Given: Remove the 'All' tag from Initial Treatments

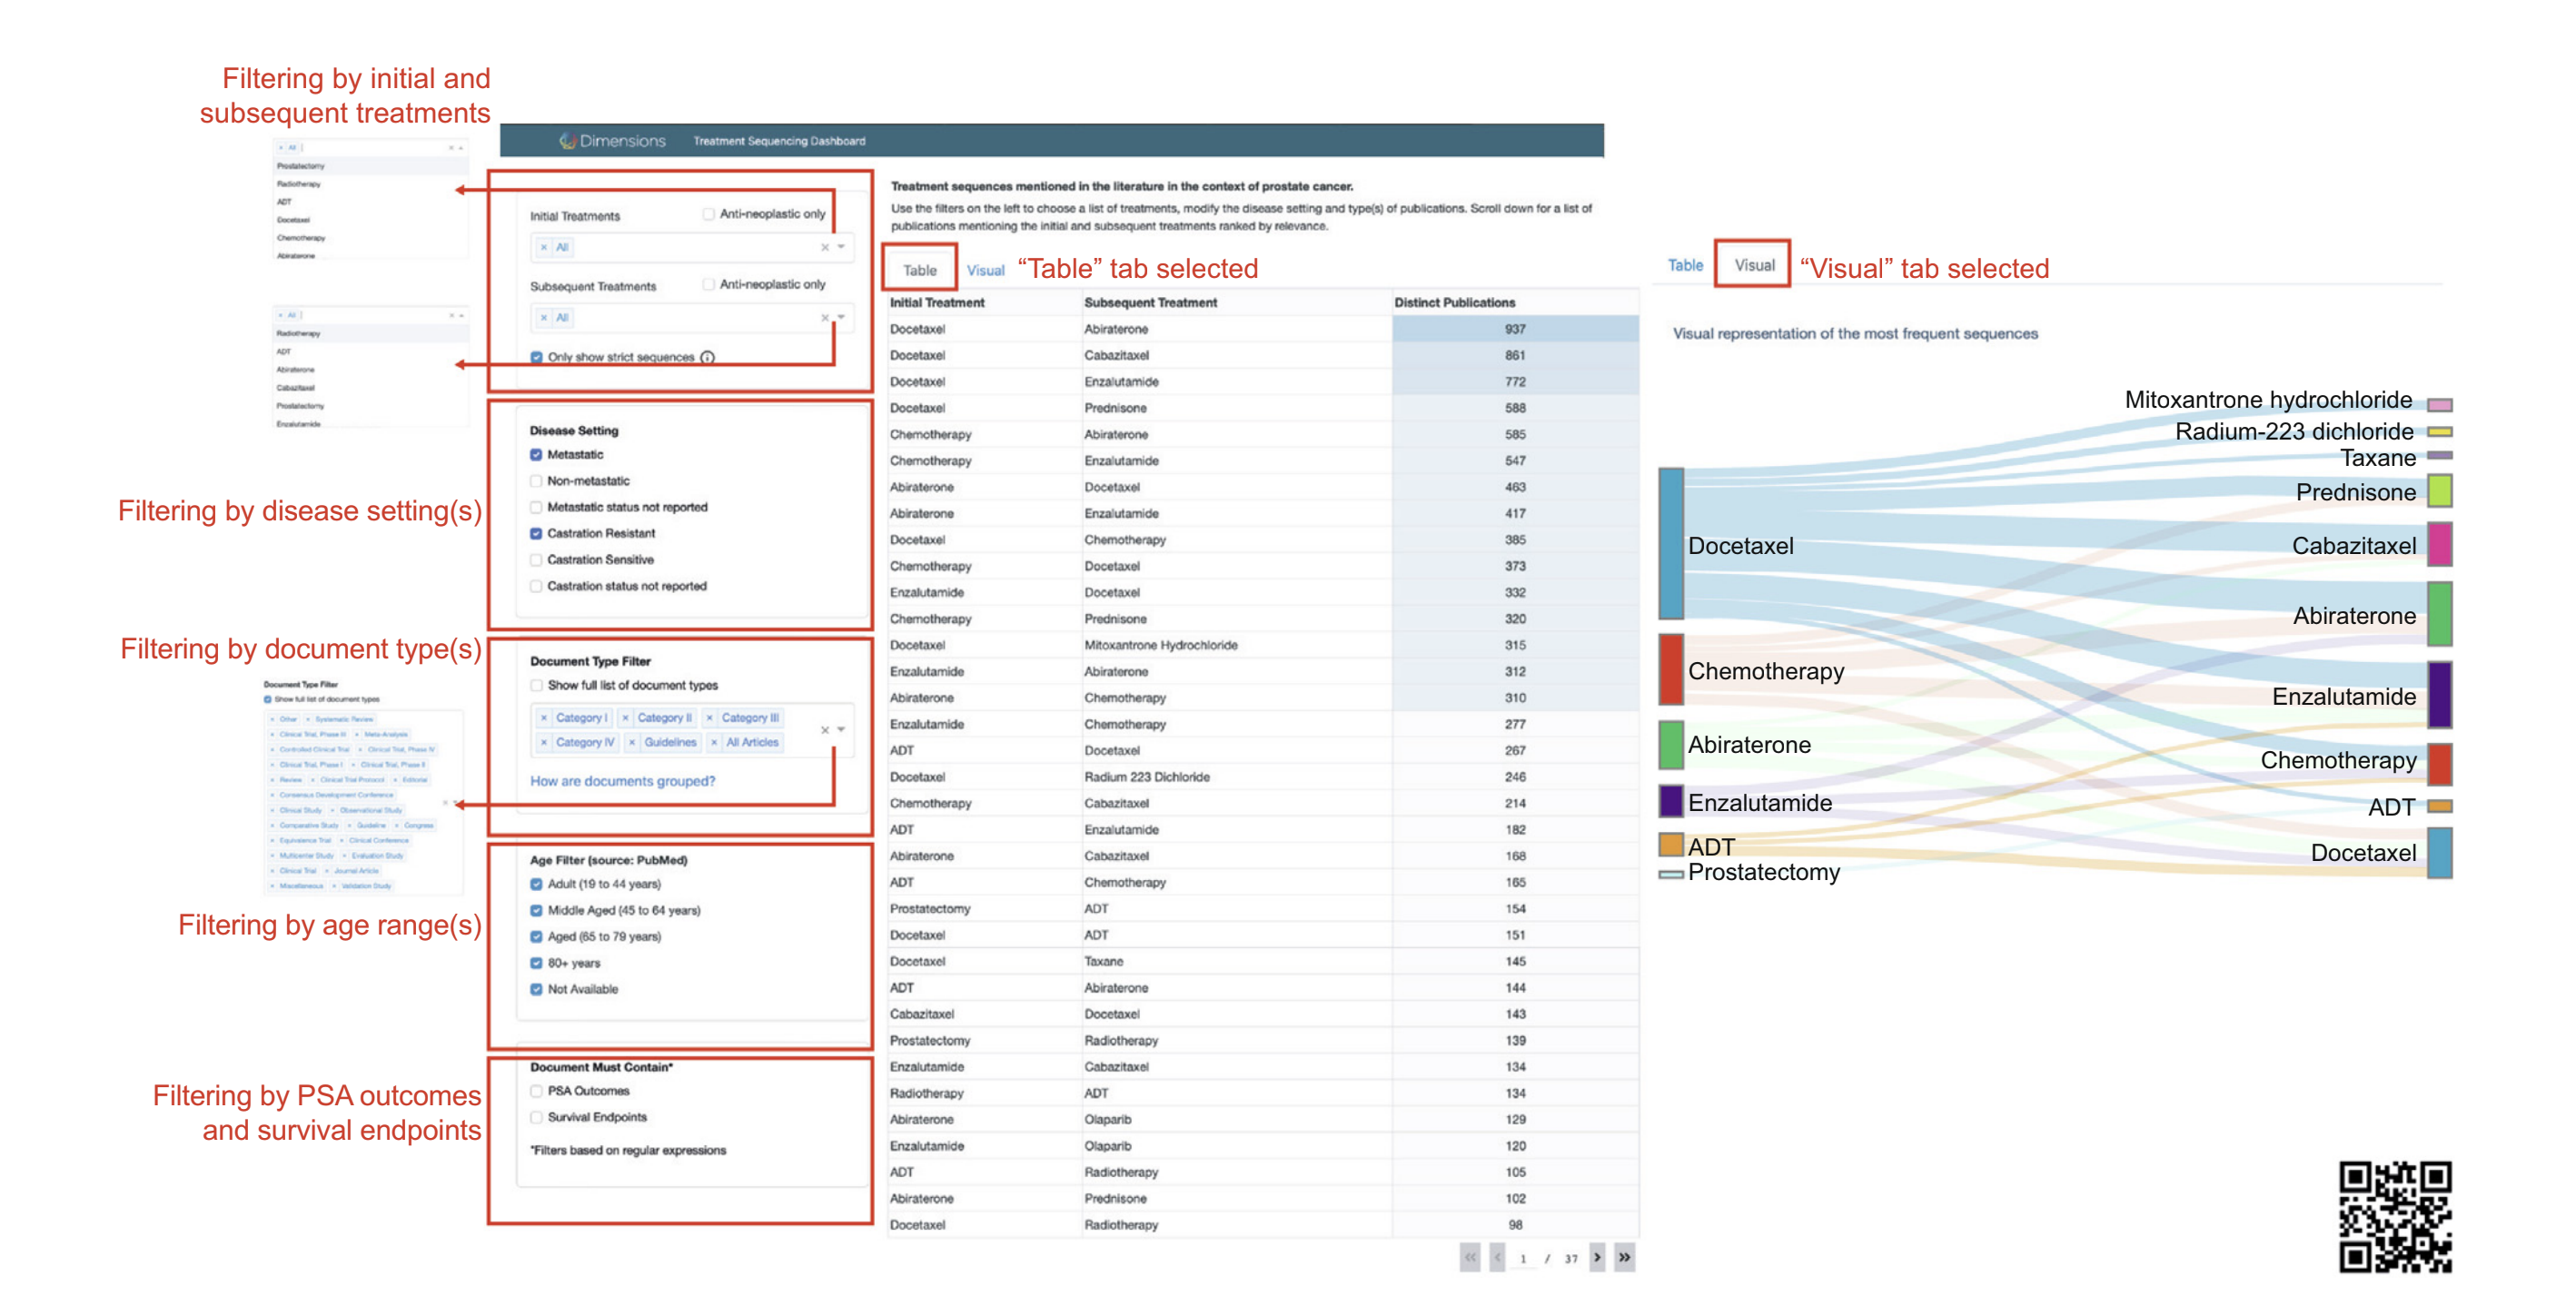Looking at the screenshot, I should pyautogui.click(x=543, y=247).
